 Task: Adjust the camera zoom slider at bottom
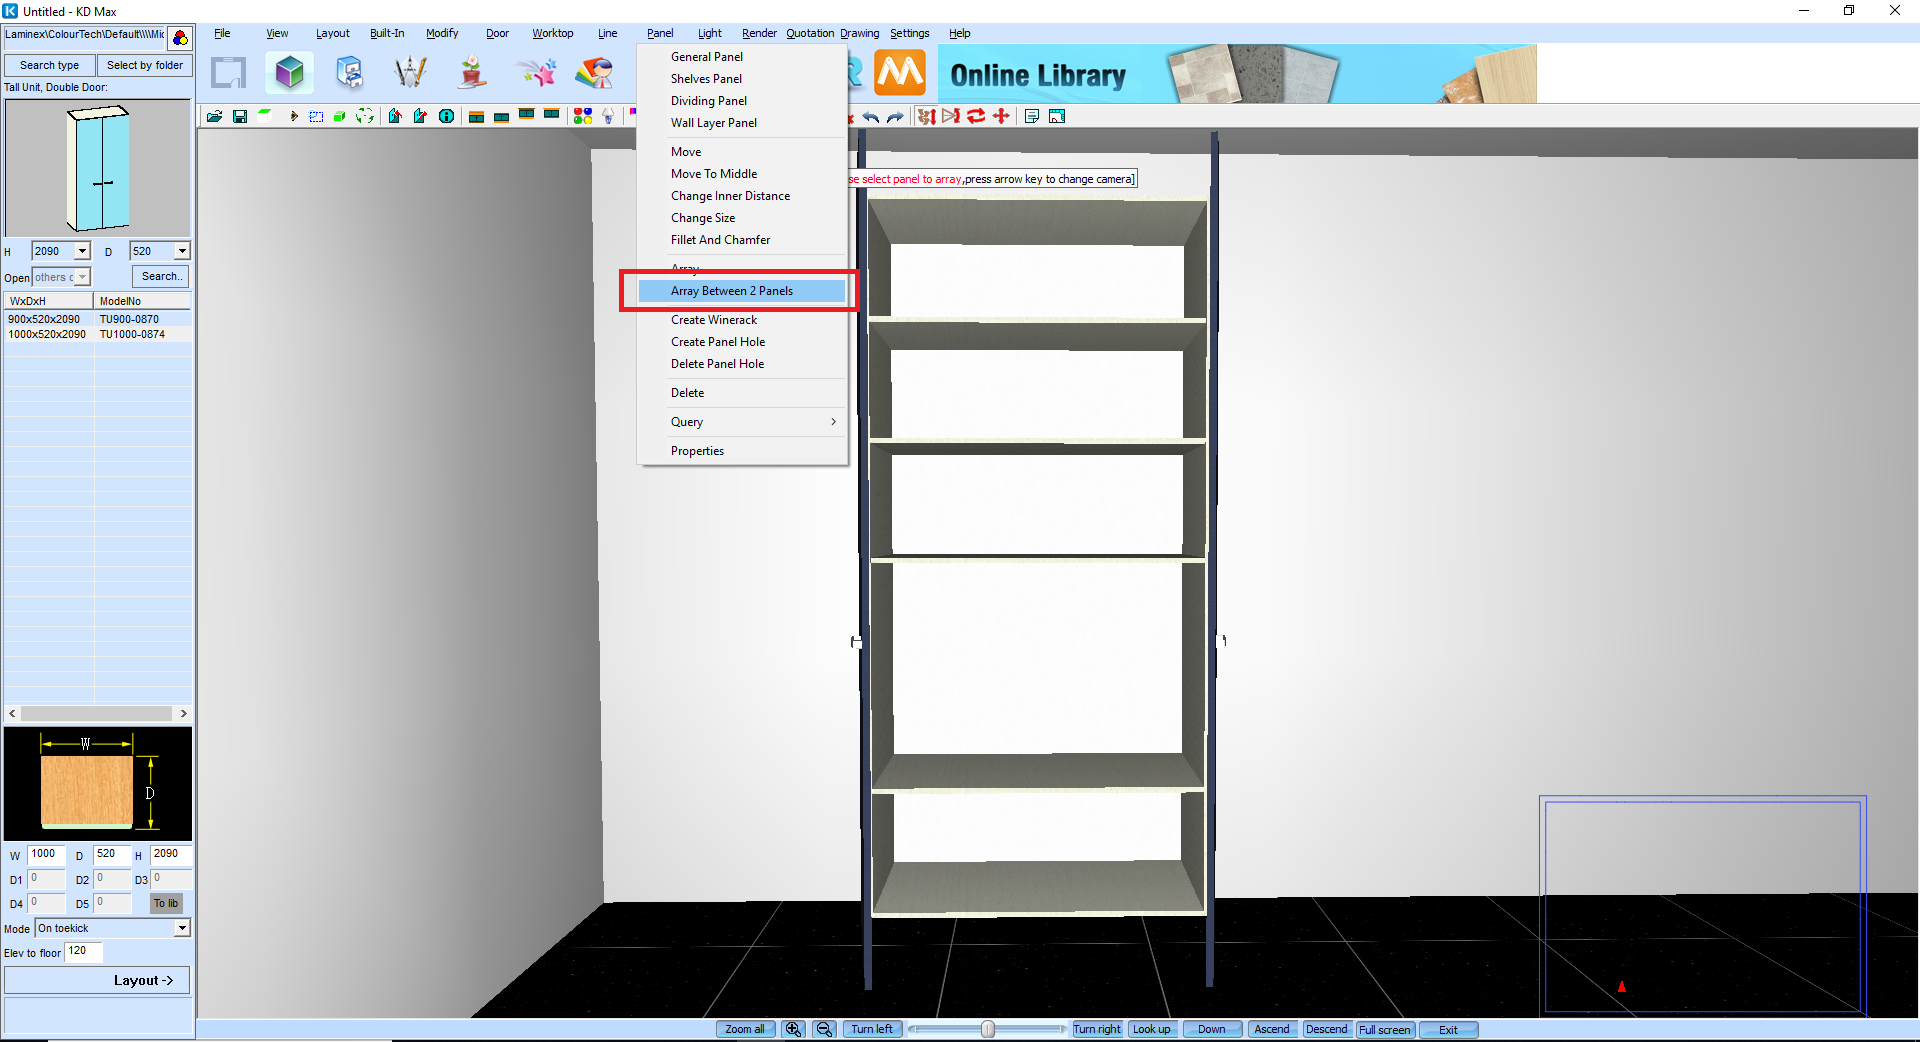click(x=987, y=1029)
